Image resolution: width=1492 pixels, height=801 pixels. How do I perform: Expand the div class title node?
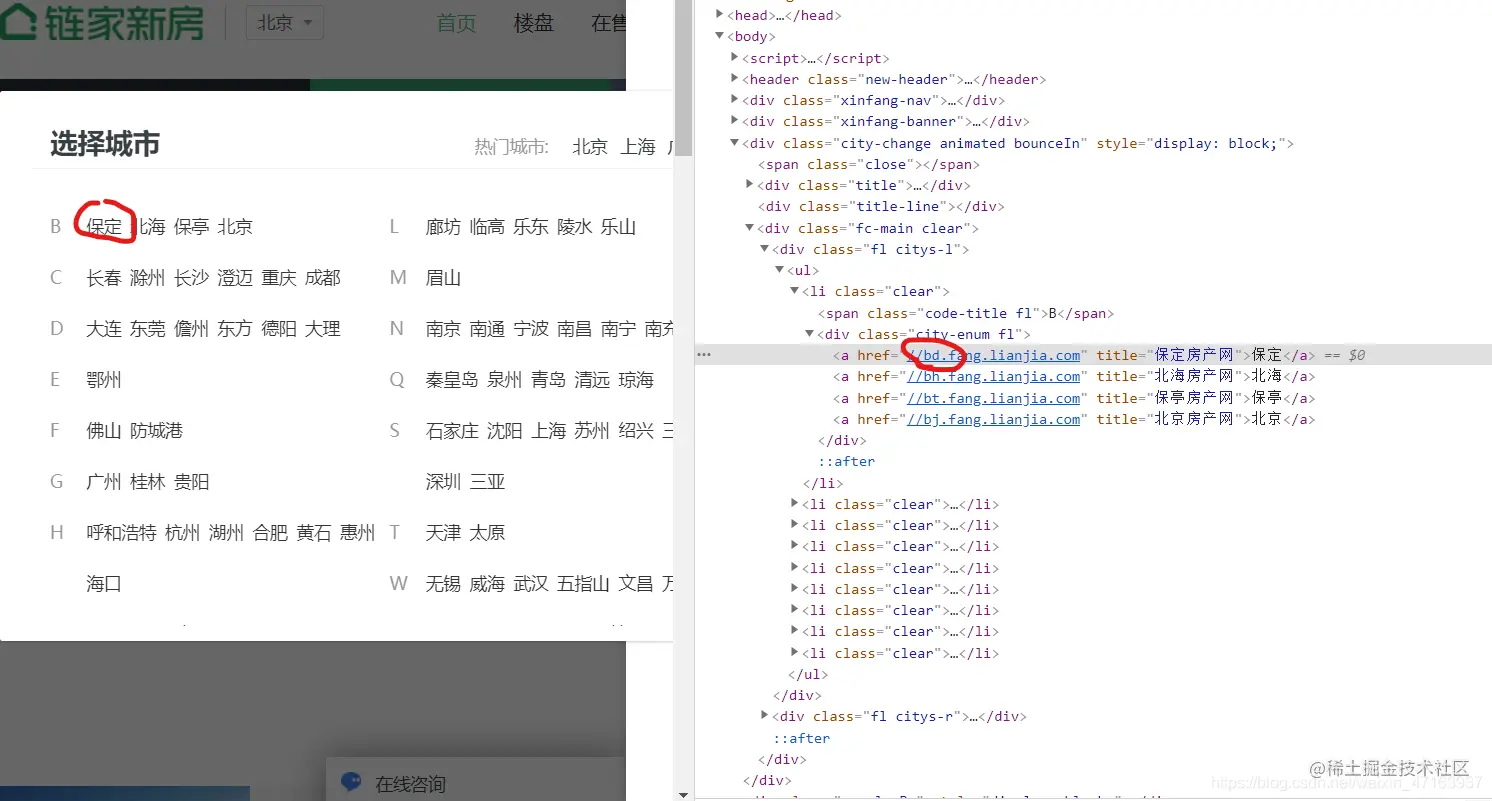[751, 185]
